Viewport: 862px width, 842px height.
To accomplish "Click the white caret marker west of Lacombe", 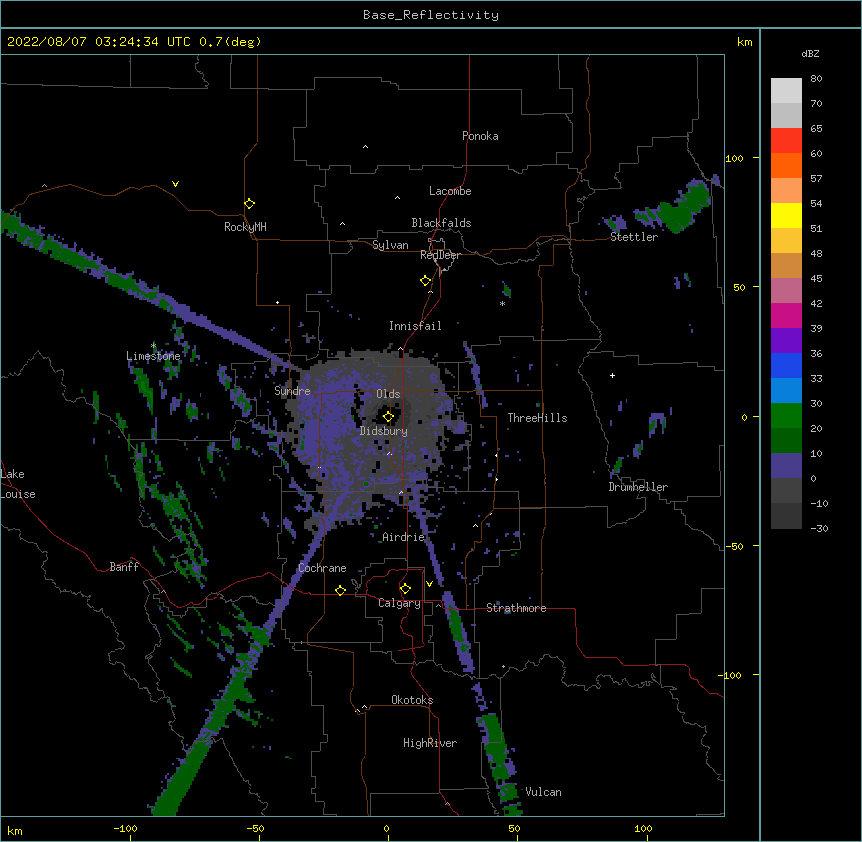I will click(x=397, y=198).
